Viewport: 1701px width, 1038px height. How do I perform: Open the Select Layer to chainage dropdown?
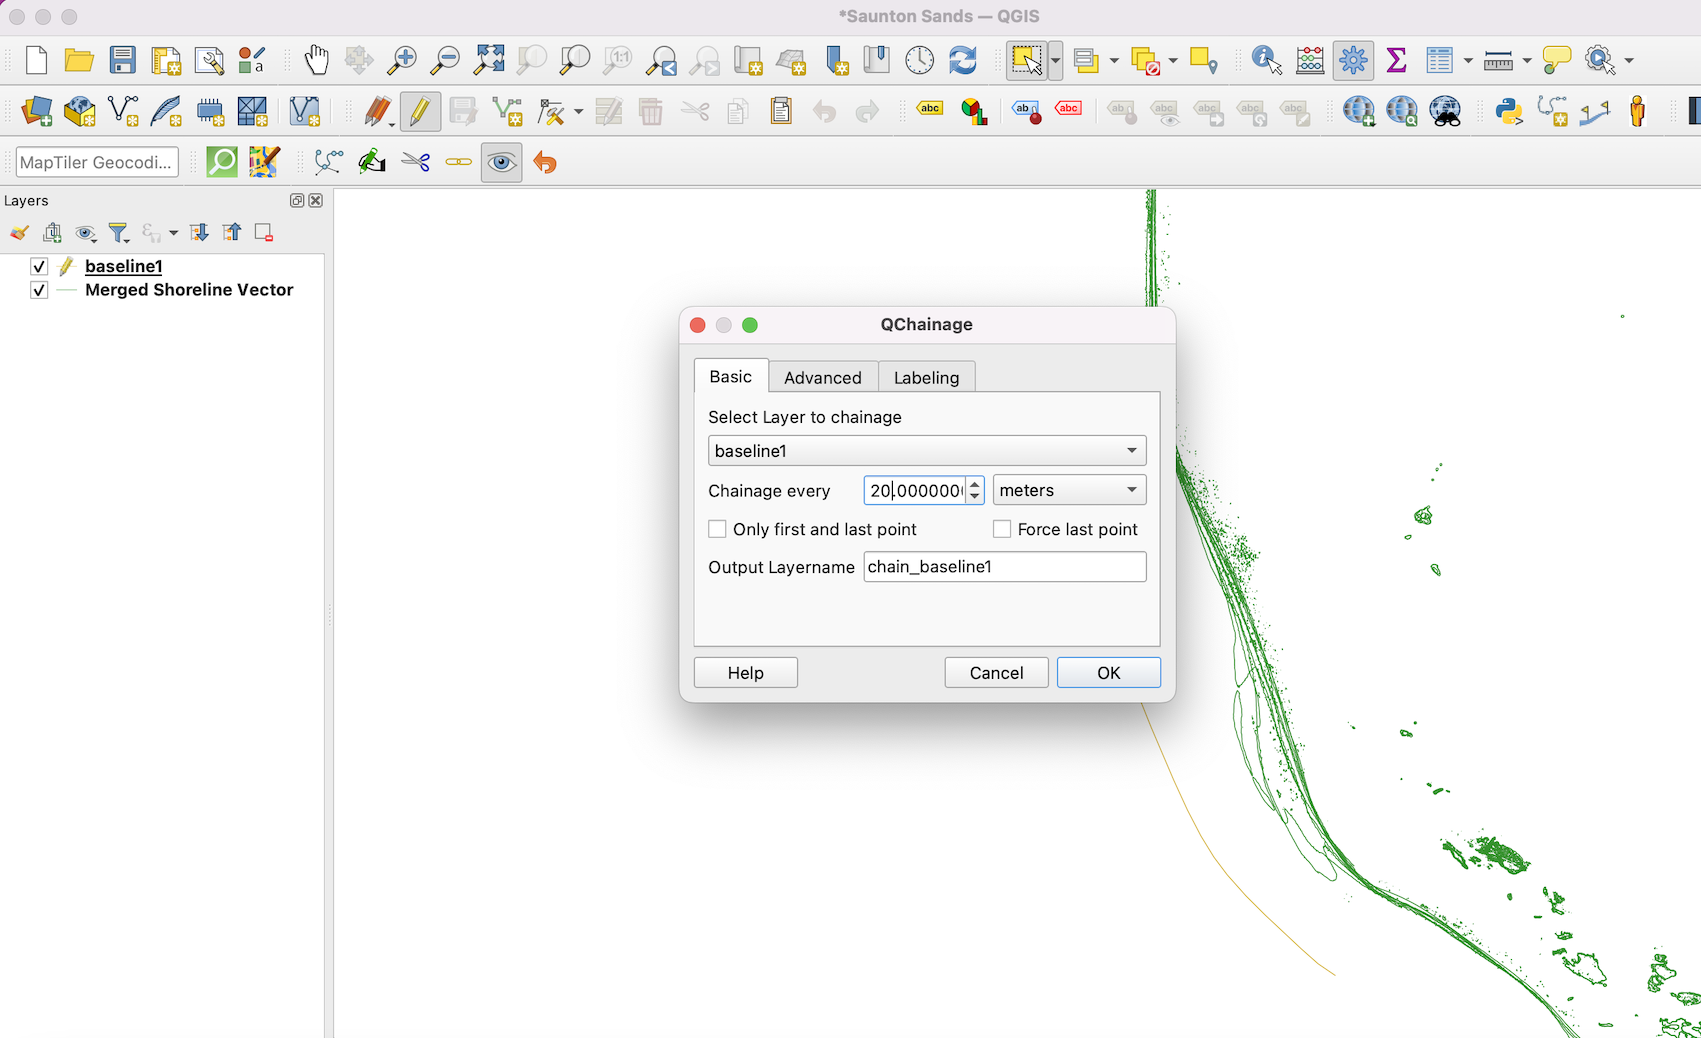[x=926, y=451]
